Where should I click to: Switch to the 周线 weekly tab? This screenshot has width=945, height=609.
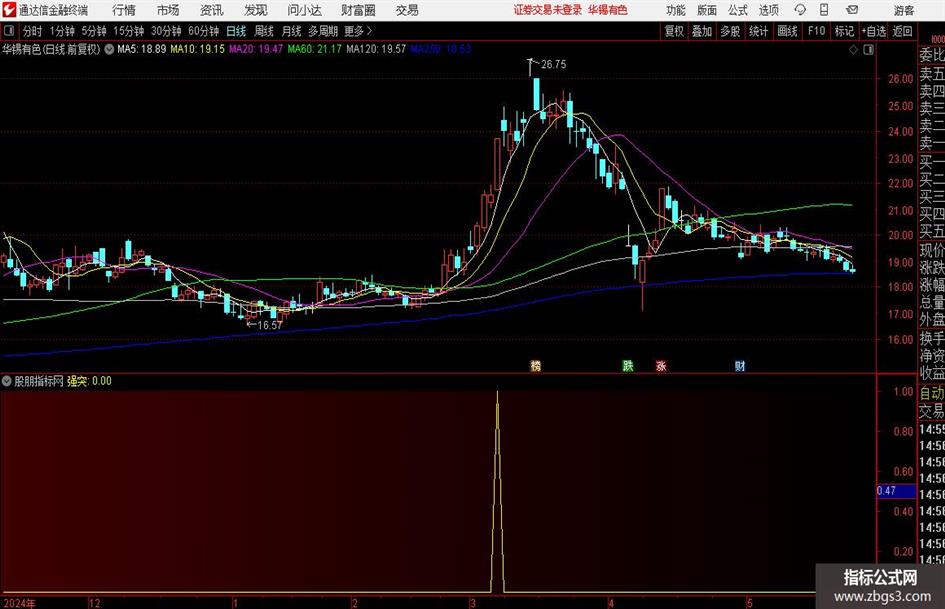point(263,31)
